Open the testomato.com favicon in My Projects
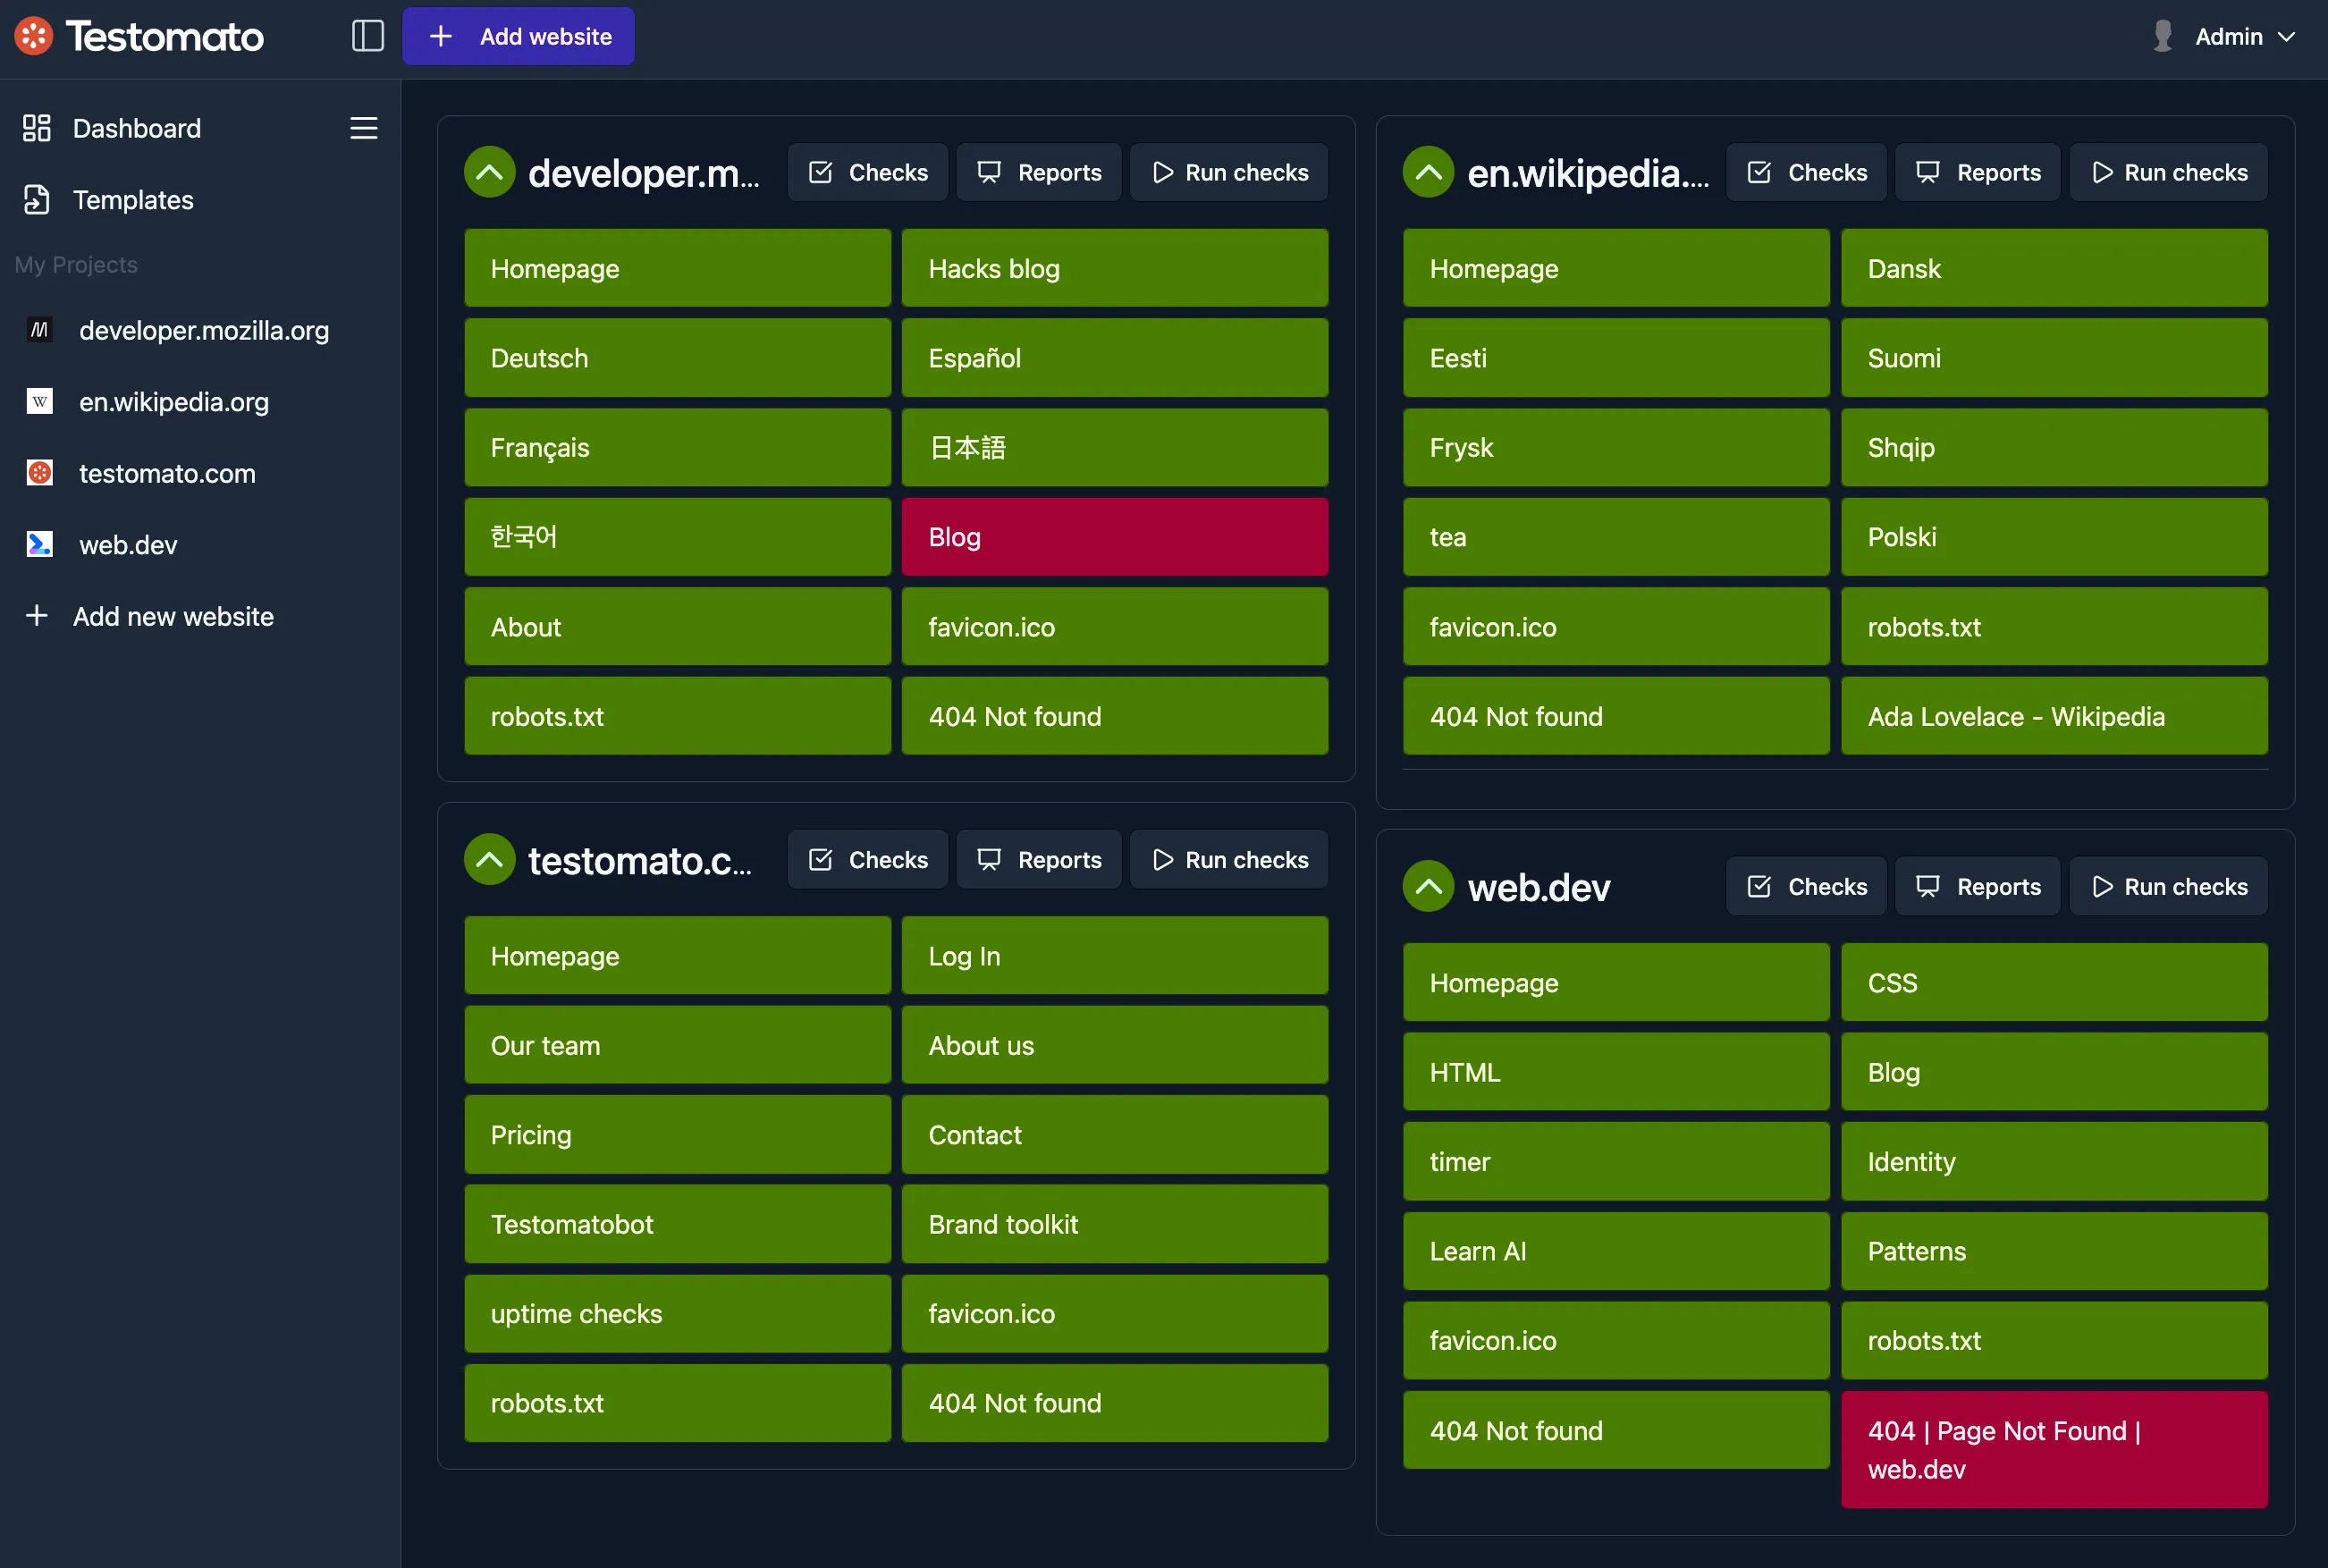Viewport: 2328px width, 1568px height. [x=39, y=473]
